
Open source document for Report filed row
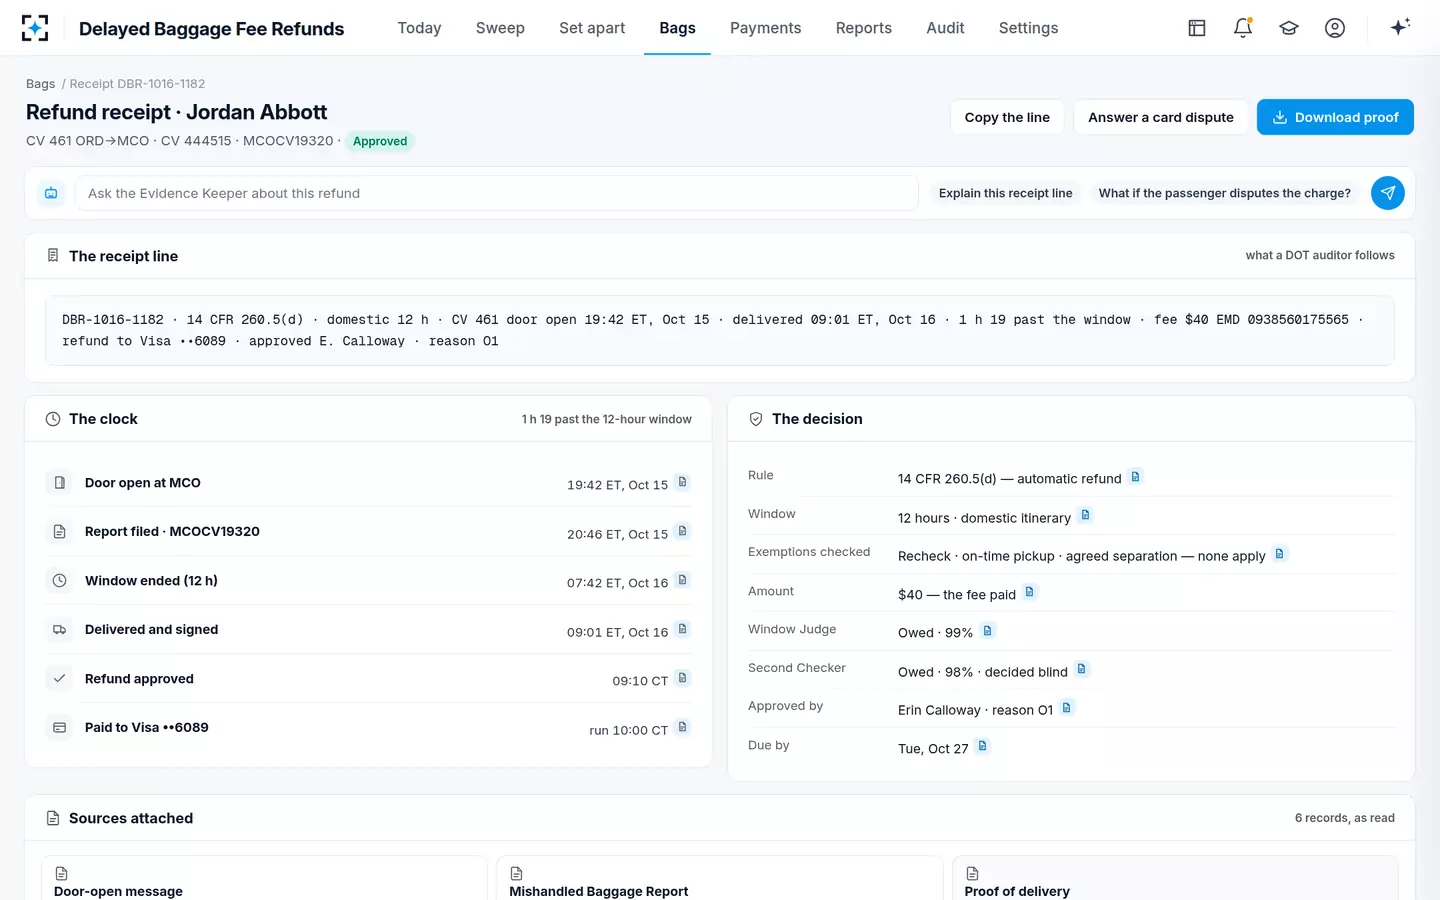pos(683,531)
